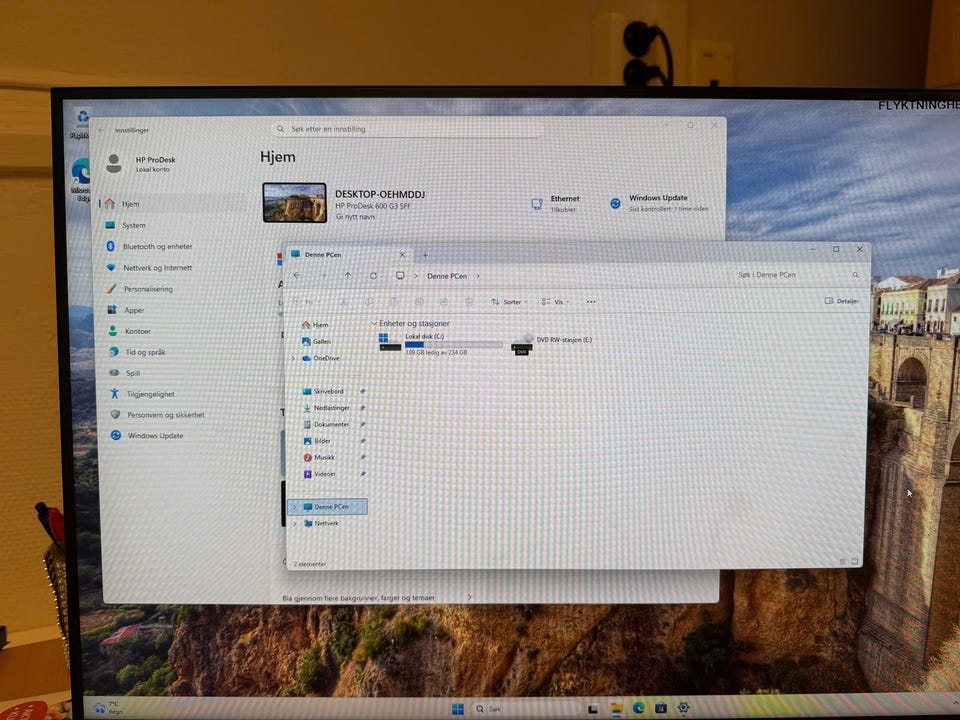Select Lokal disk (C:) drive

[440, 344]
